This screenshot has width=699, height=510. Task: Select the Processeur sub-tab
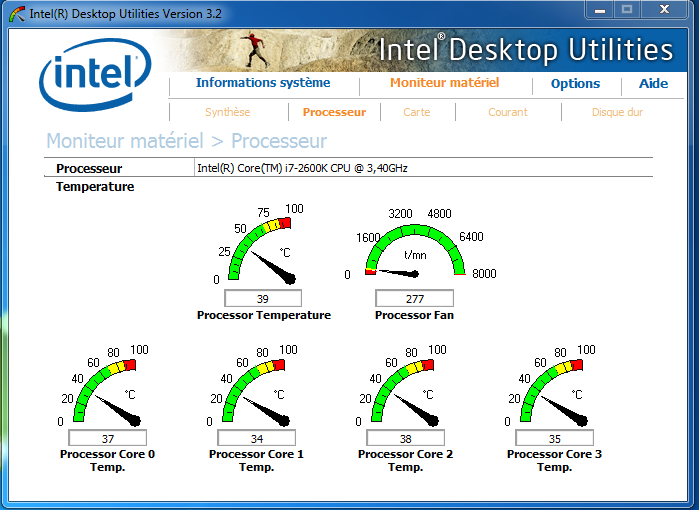click(x=334, y=112)
